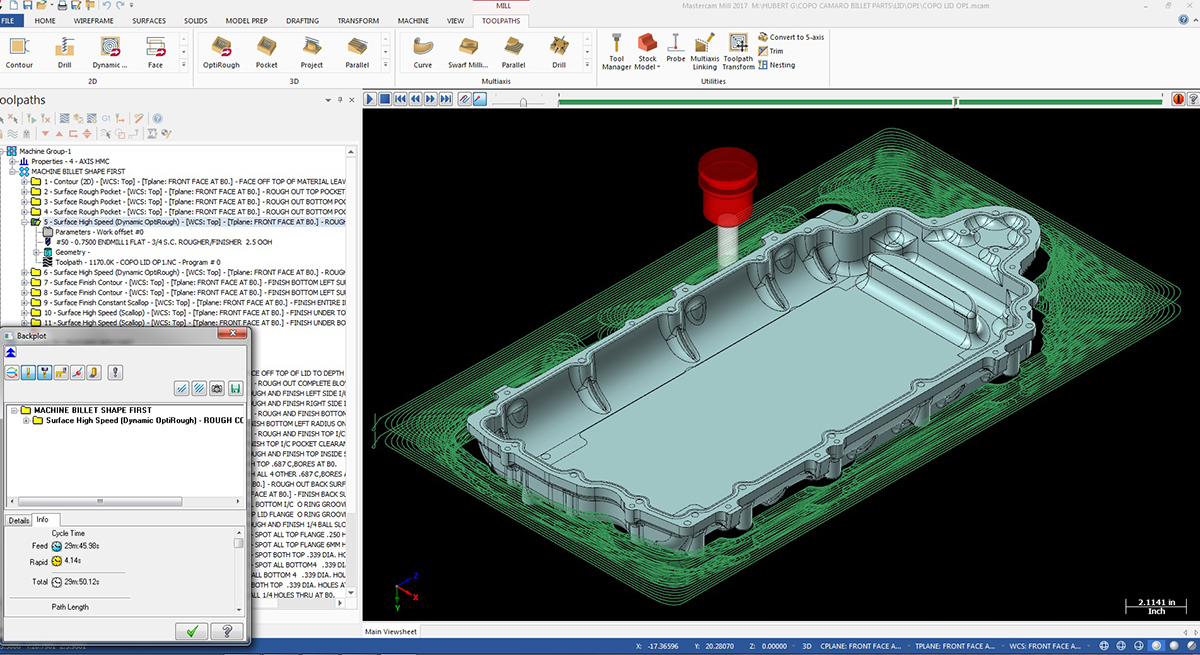Select the multiaxis Curve toolpath
The height and width of the screenshot is (655, 1200).
tap(423, 52)
